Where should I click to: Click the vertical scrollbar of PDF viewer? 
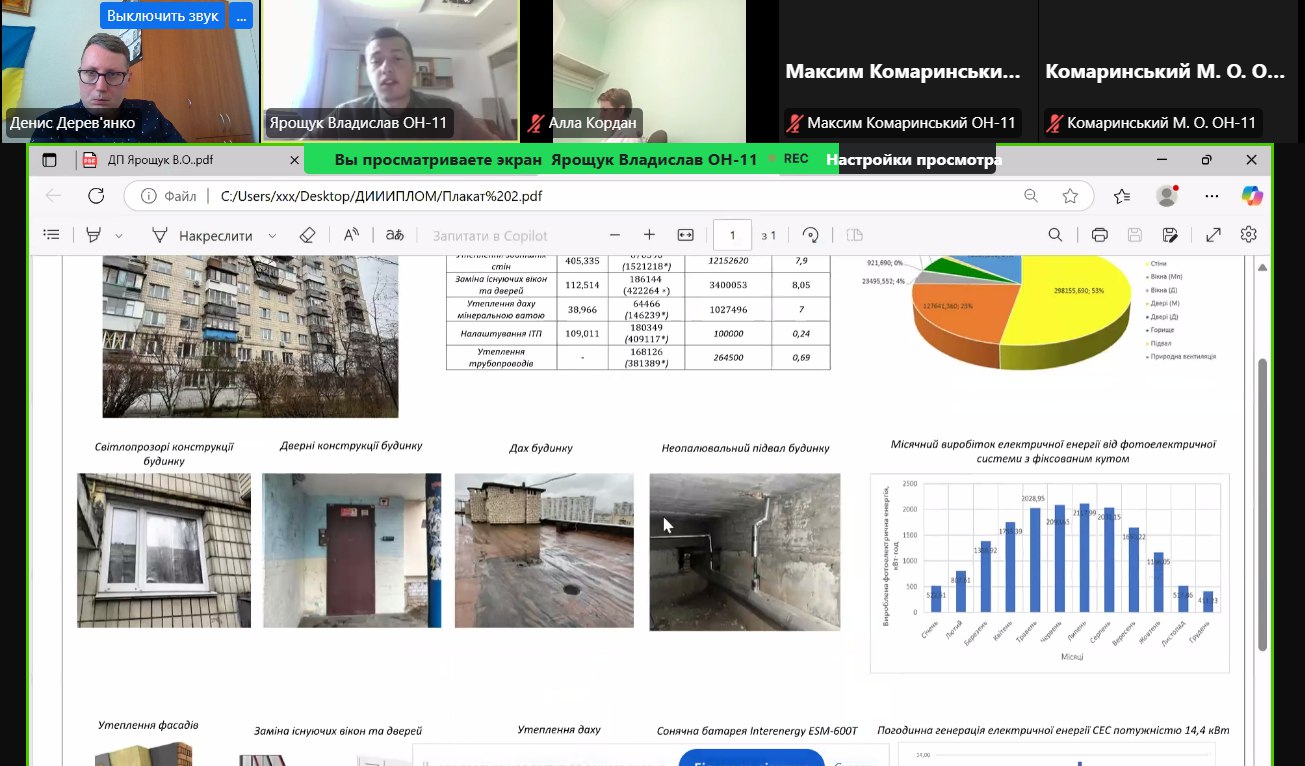coord(1262,505)
